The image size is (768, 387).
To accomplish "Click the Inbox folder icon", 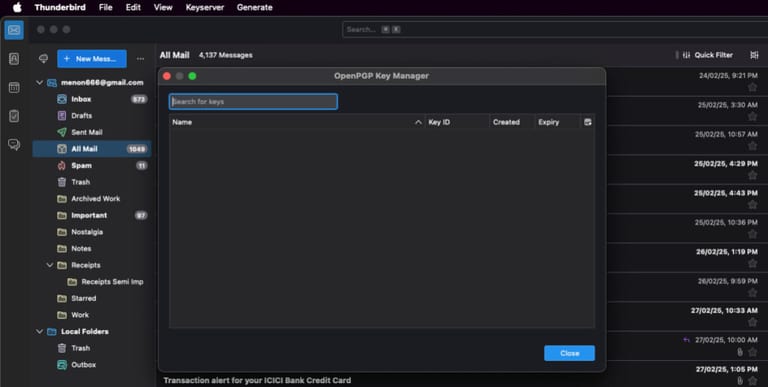I will pos(62,99).
